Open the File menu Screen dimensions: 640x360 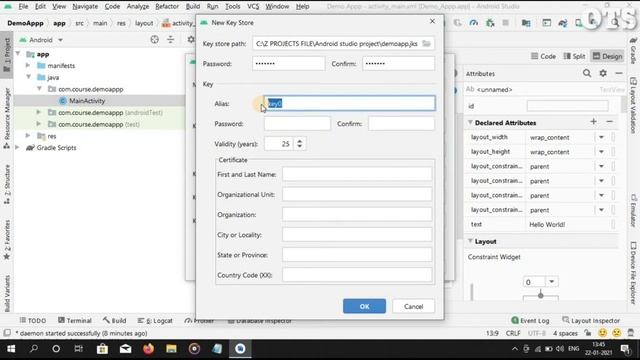click(x=23, y=7)
